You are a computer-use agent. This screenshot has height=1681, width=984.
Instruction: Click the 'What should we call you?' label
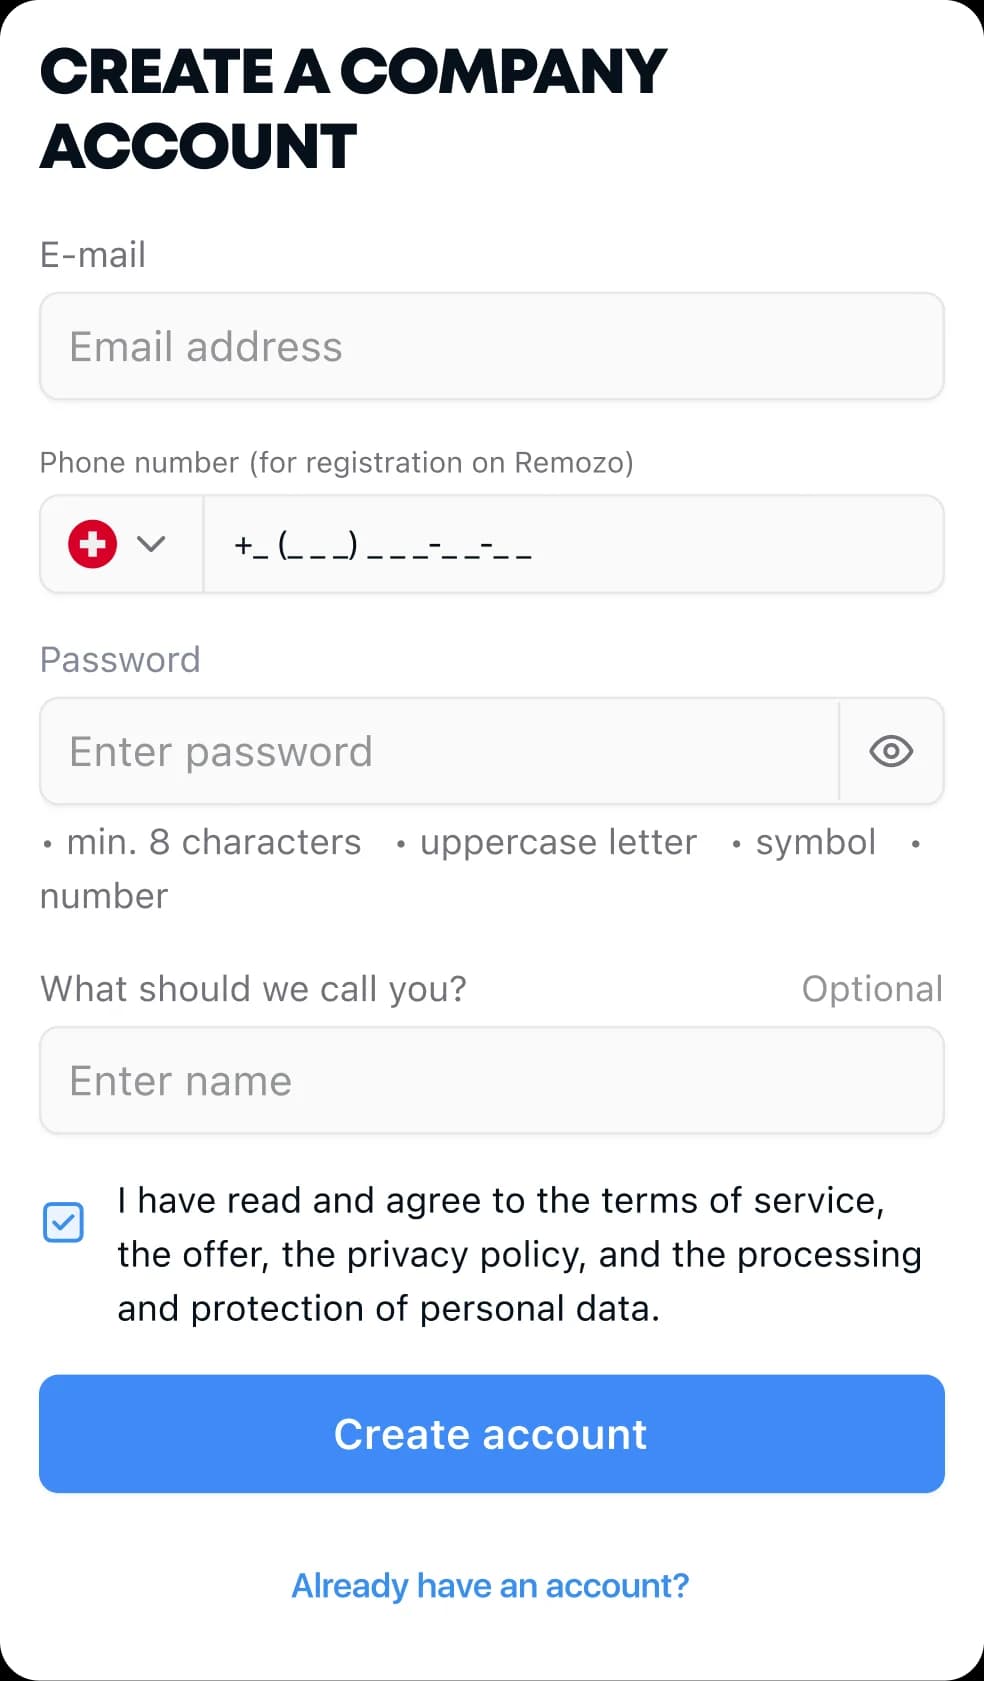(253, 989)
